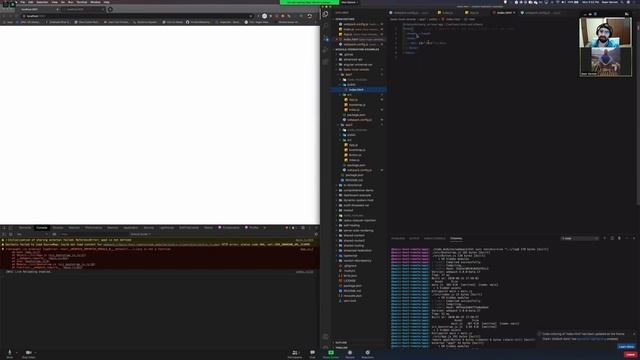Image resolution: width=640 pixels, height=360 pixels.
Task: Click Learn More in the notification
Action: tap(626, 347)
